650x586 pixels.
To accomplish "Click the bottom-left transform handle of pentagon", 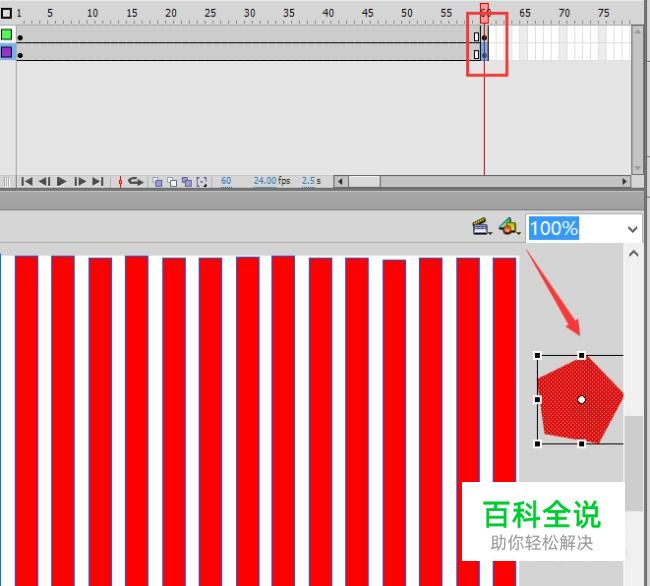I will click(x=538, y=444).
